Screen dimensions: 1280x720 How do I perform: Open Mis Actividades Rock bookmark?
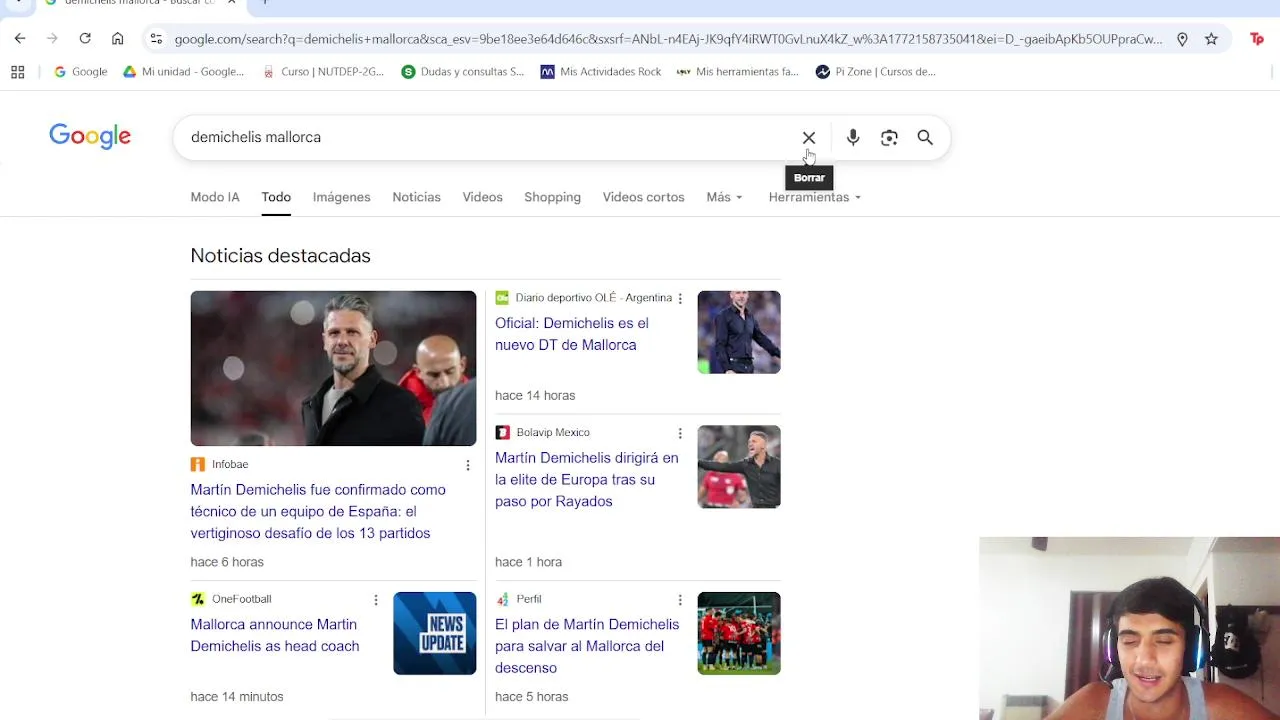coord(601,72)
